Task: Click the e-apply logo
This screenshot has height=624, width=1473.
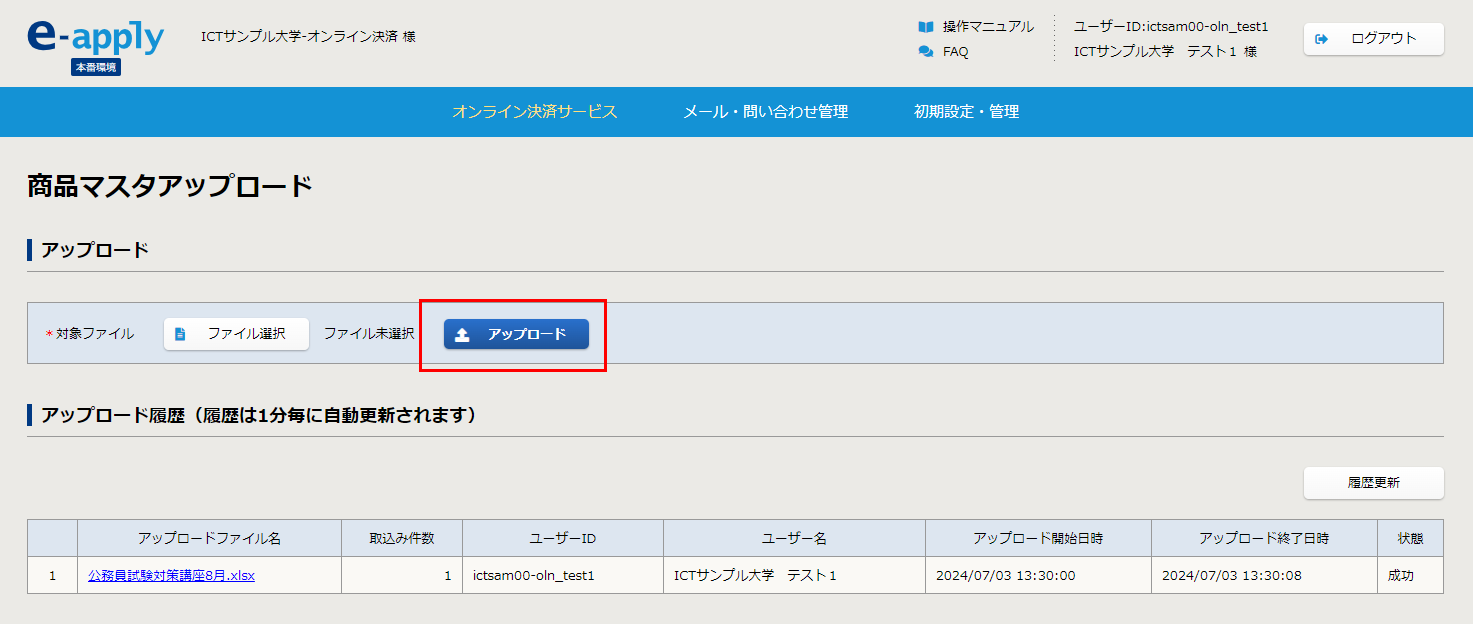Action: pos(95,36)
